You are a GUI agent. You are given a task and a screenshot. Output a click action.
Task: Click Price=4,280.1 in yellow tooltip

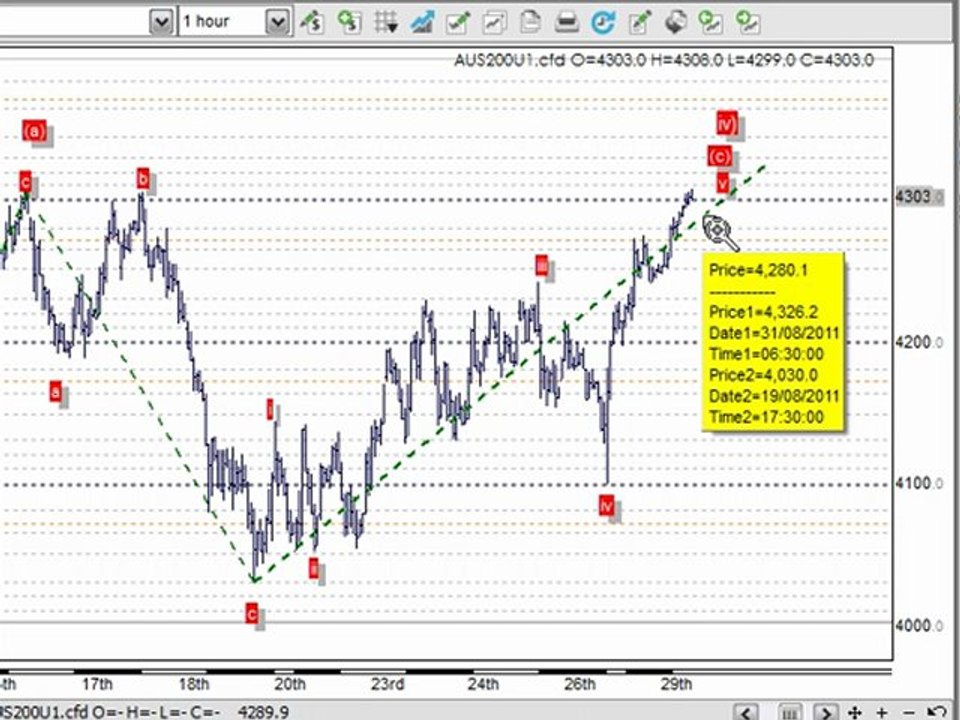click(x=758, y=270)
